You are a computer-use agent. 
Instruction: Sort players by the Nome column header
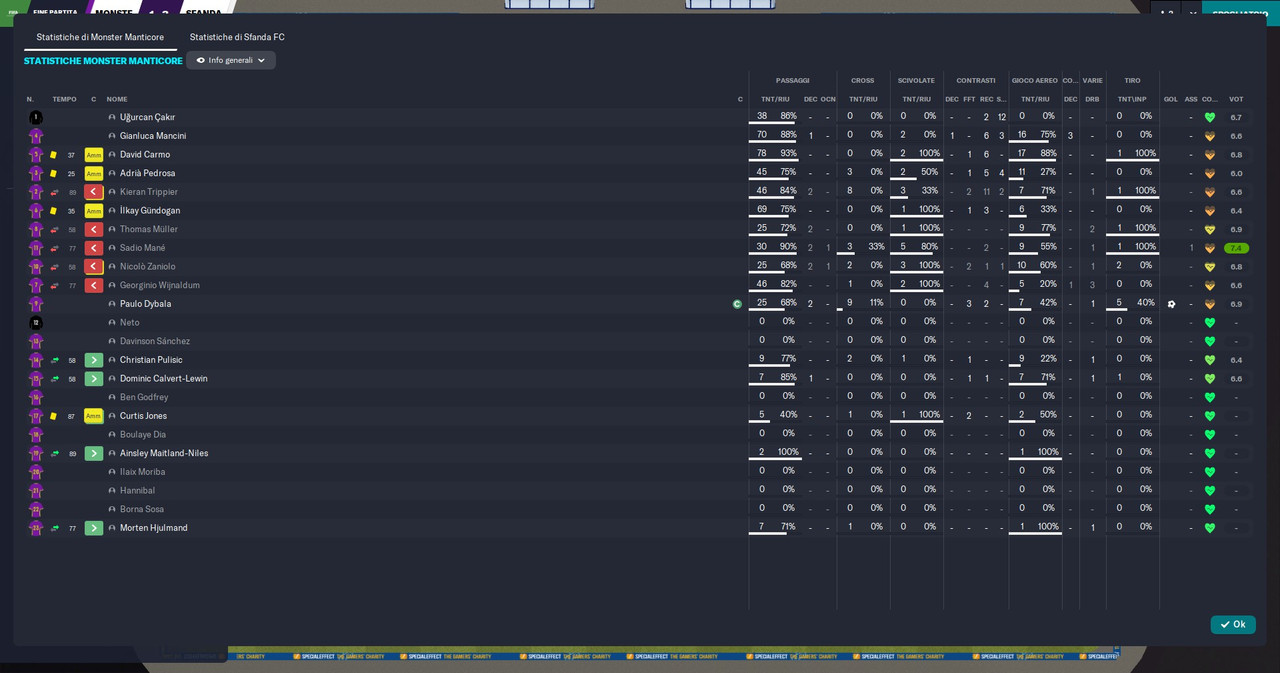click(x=117, y=99)
